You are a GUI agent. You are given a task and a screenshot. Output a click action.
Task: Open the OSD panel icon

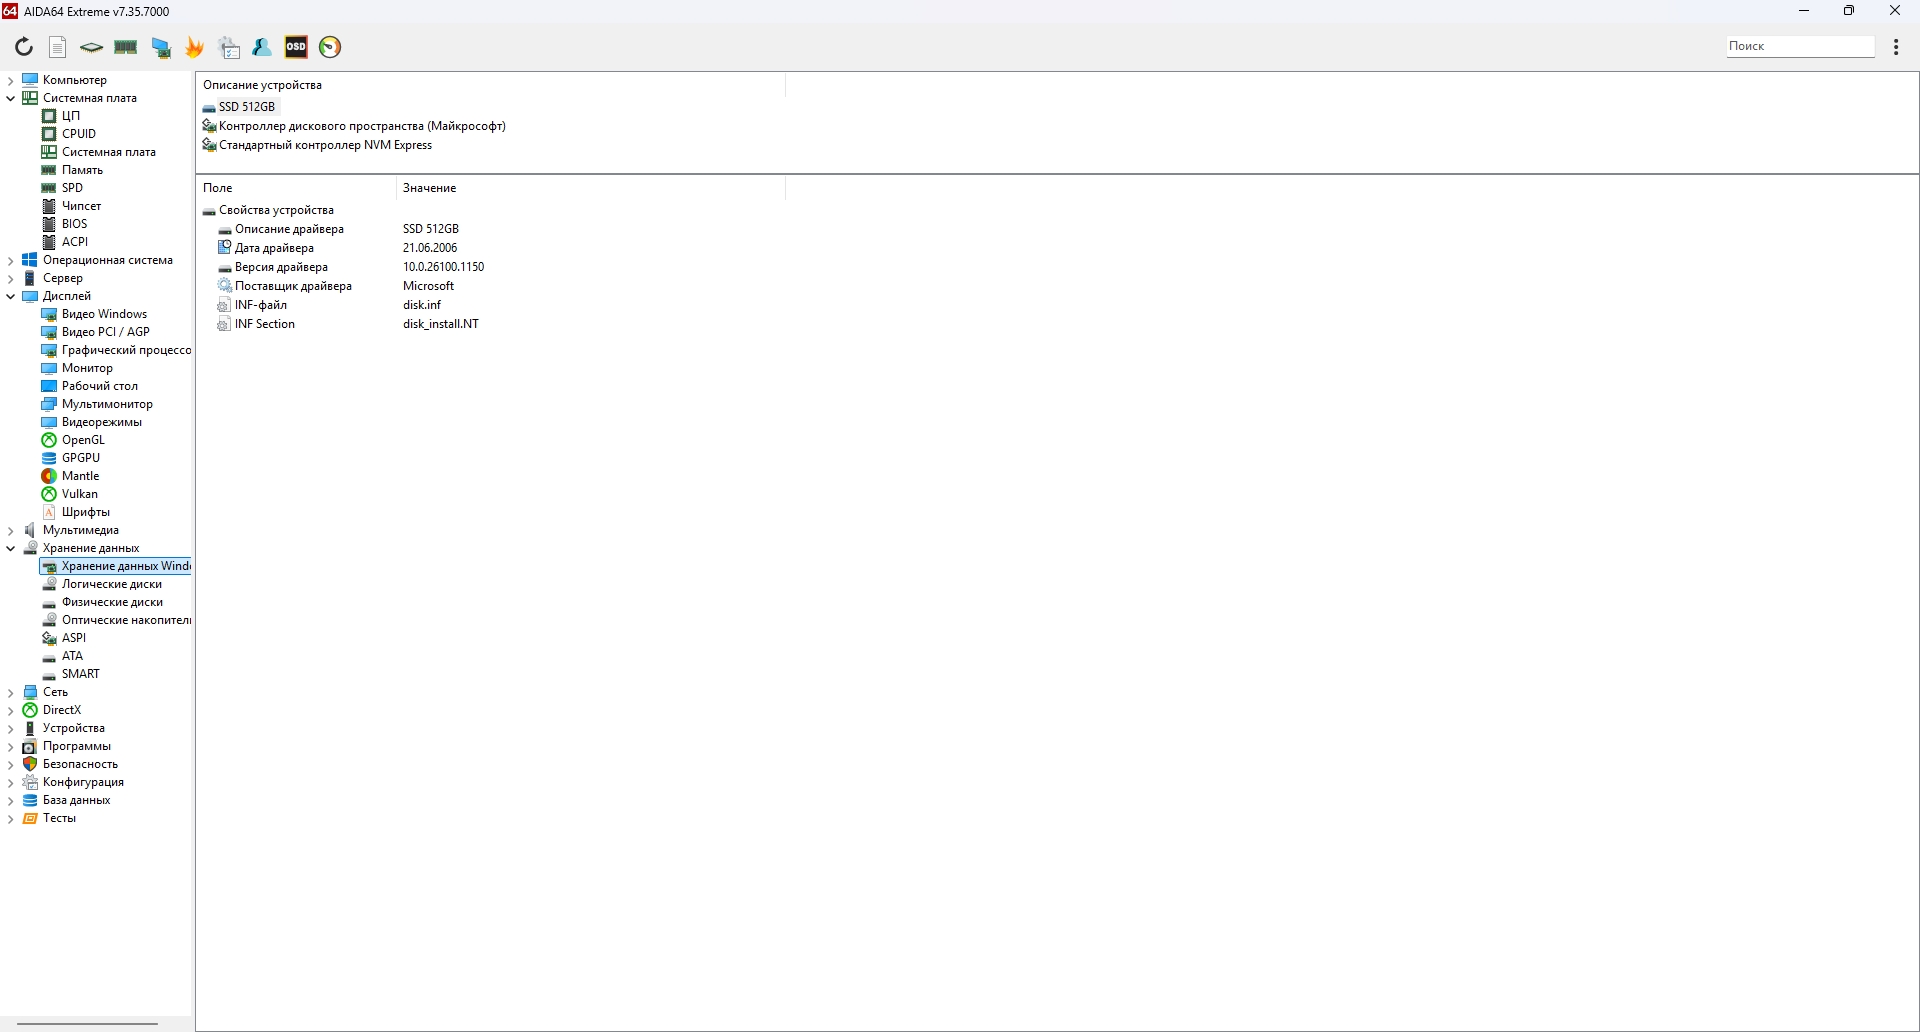296,47
